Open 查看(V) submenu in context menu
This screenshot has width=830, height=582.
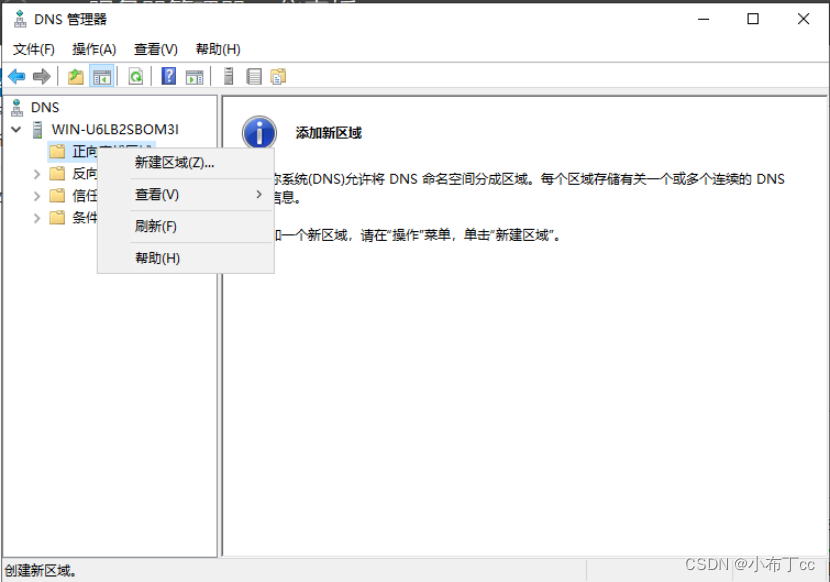(x=186, y=194)
